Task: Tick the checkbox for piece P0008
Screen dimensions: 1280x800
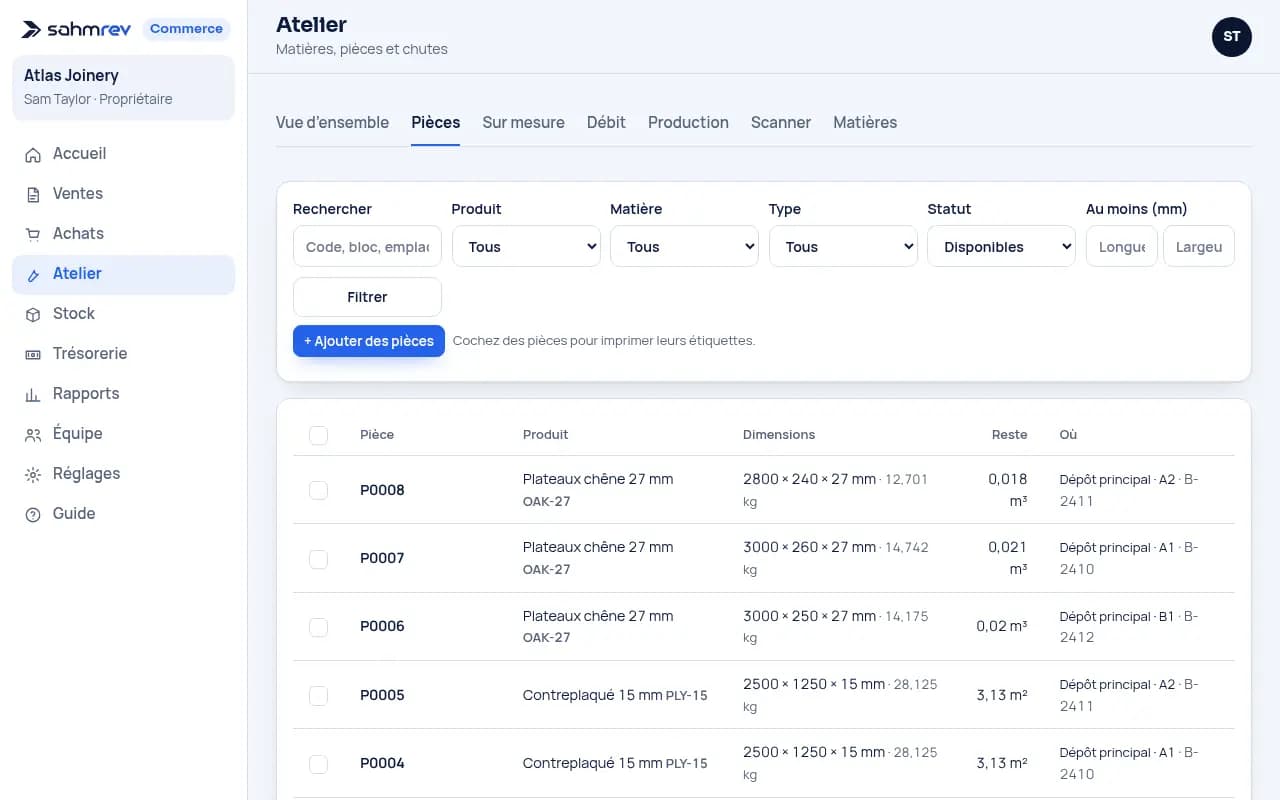Action: [318, 490]
